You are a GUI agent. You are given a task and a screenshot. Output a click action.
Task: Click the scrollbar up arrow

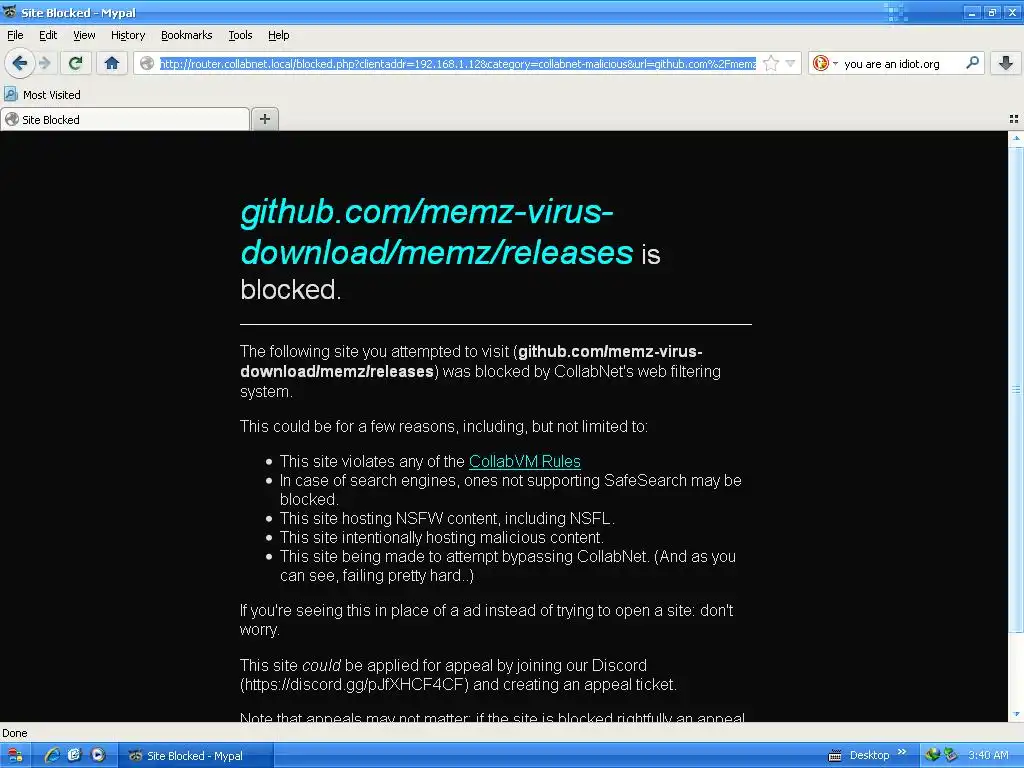(x=1016, y=138)
